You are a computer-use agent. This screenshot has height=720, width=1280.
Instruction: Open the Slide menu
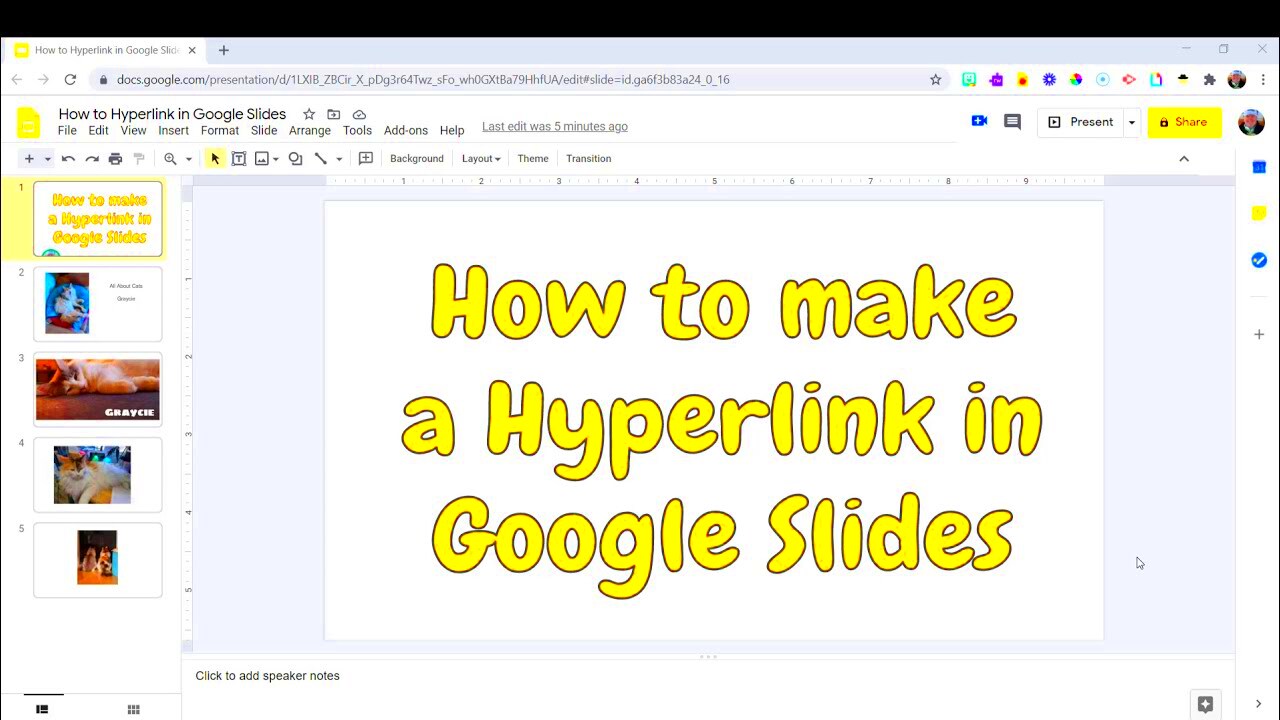(264, 130)
